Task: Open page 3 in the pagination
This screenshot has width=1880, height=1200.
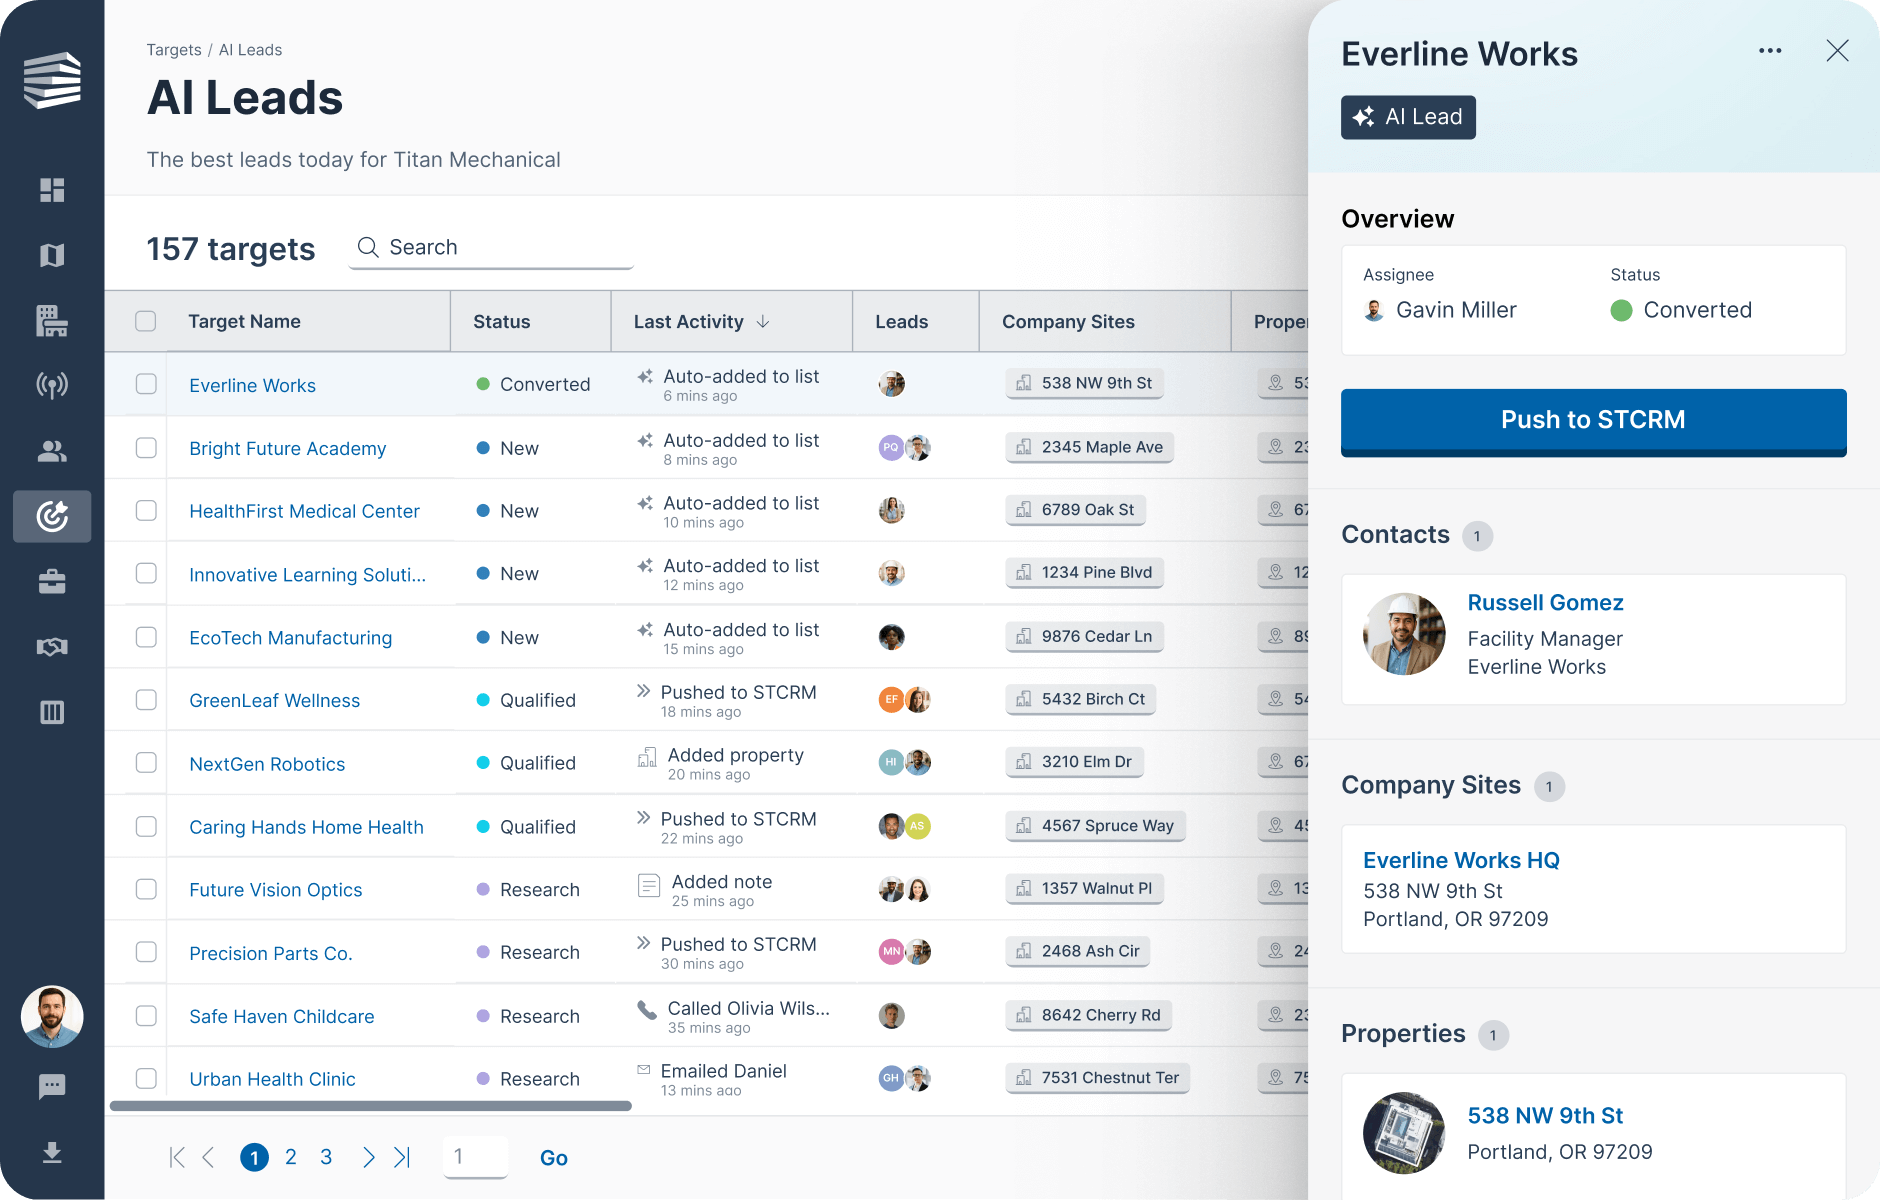Action: (325, 1157)
